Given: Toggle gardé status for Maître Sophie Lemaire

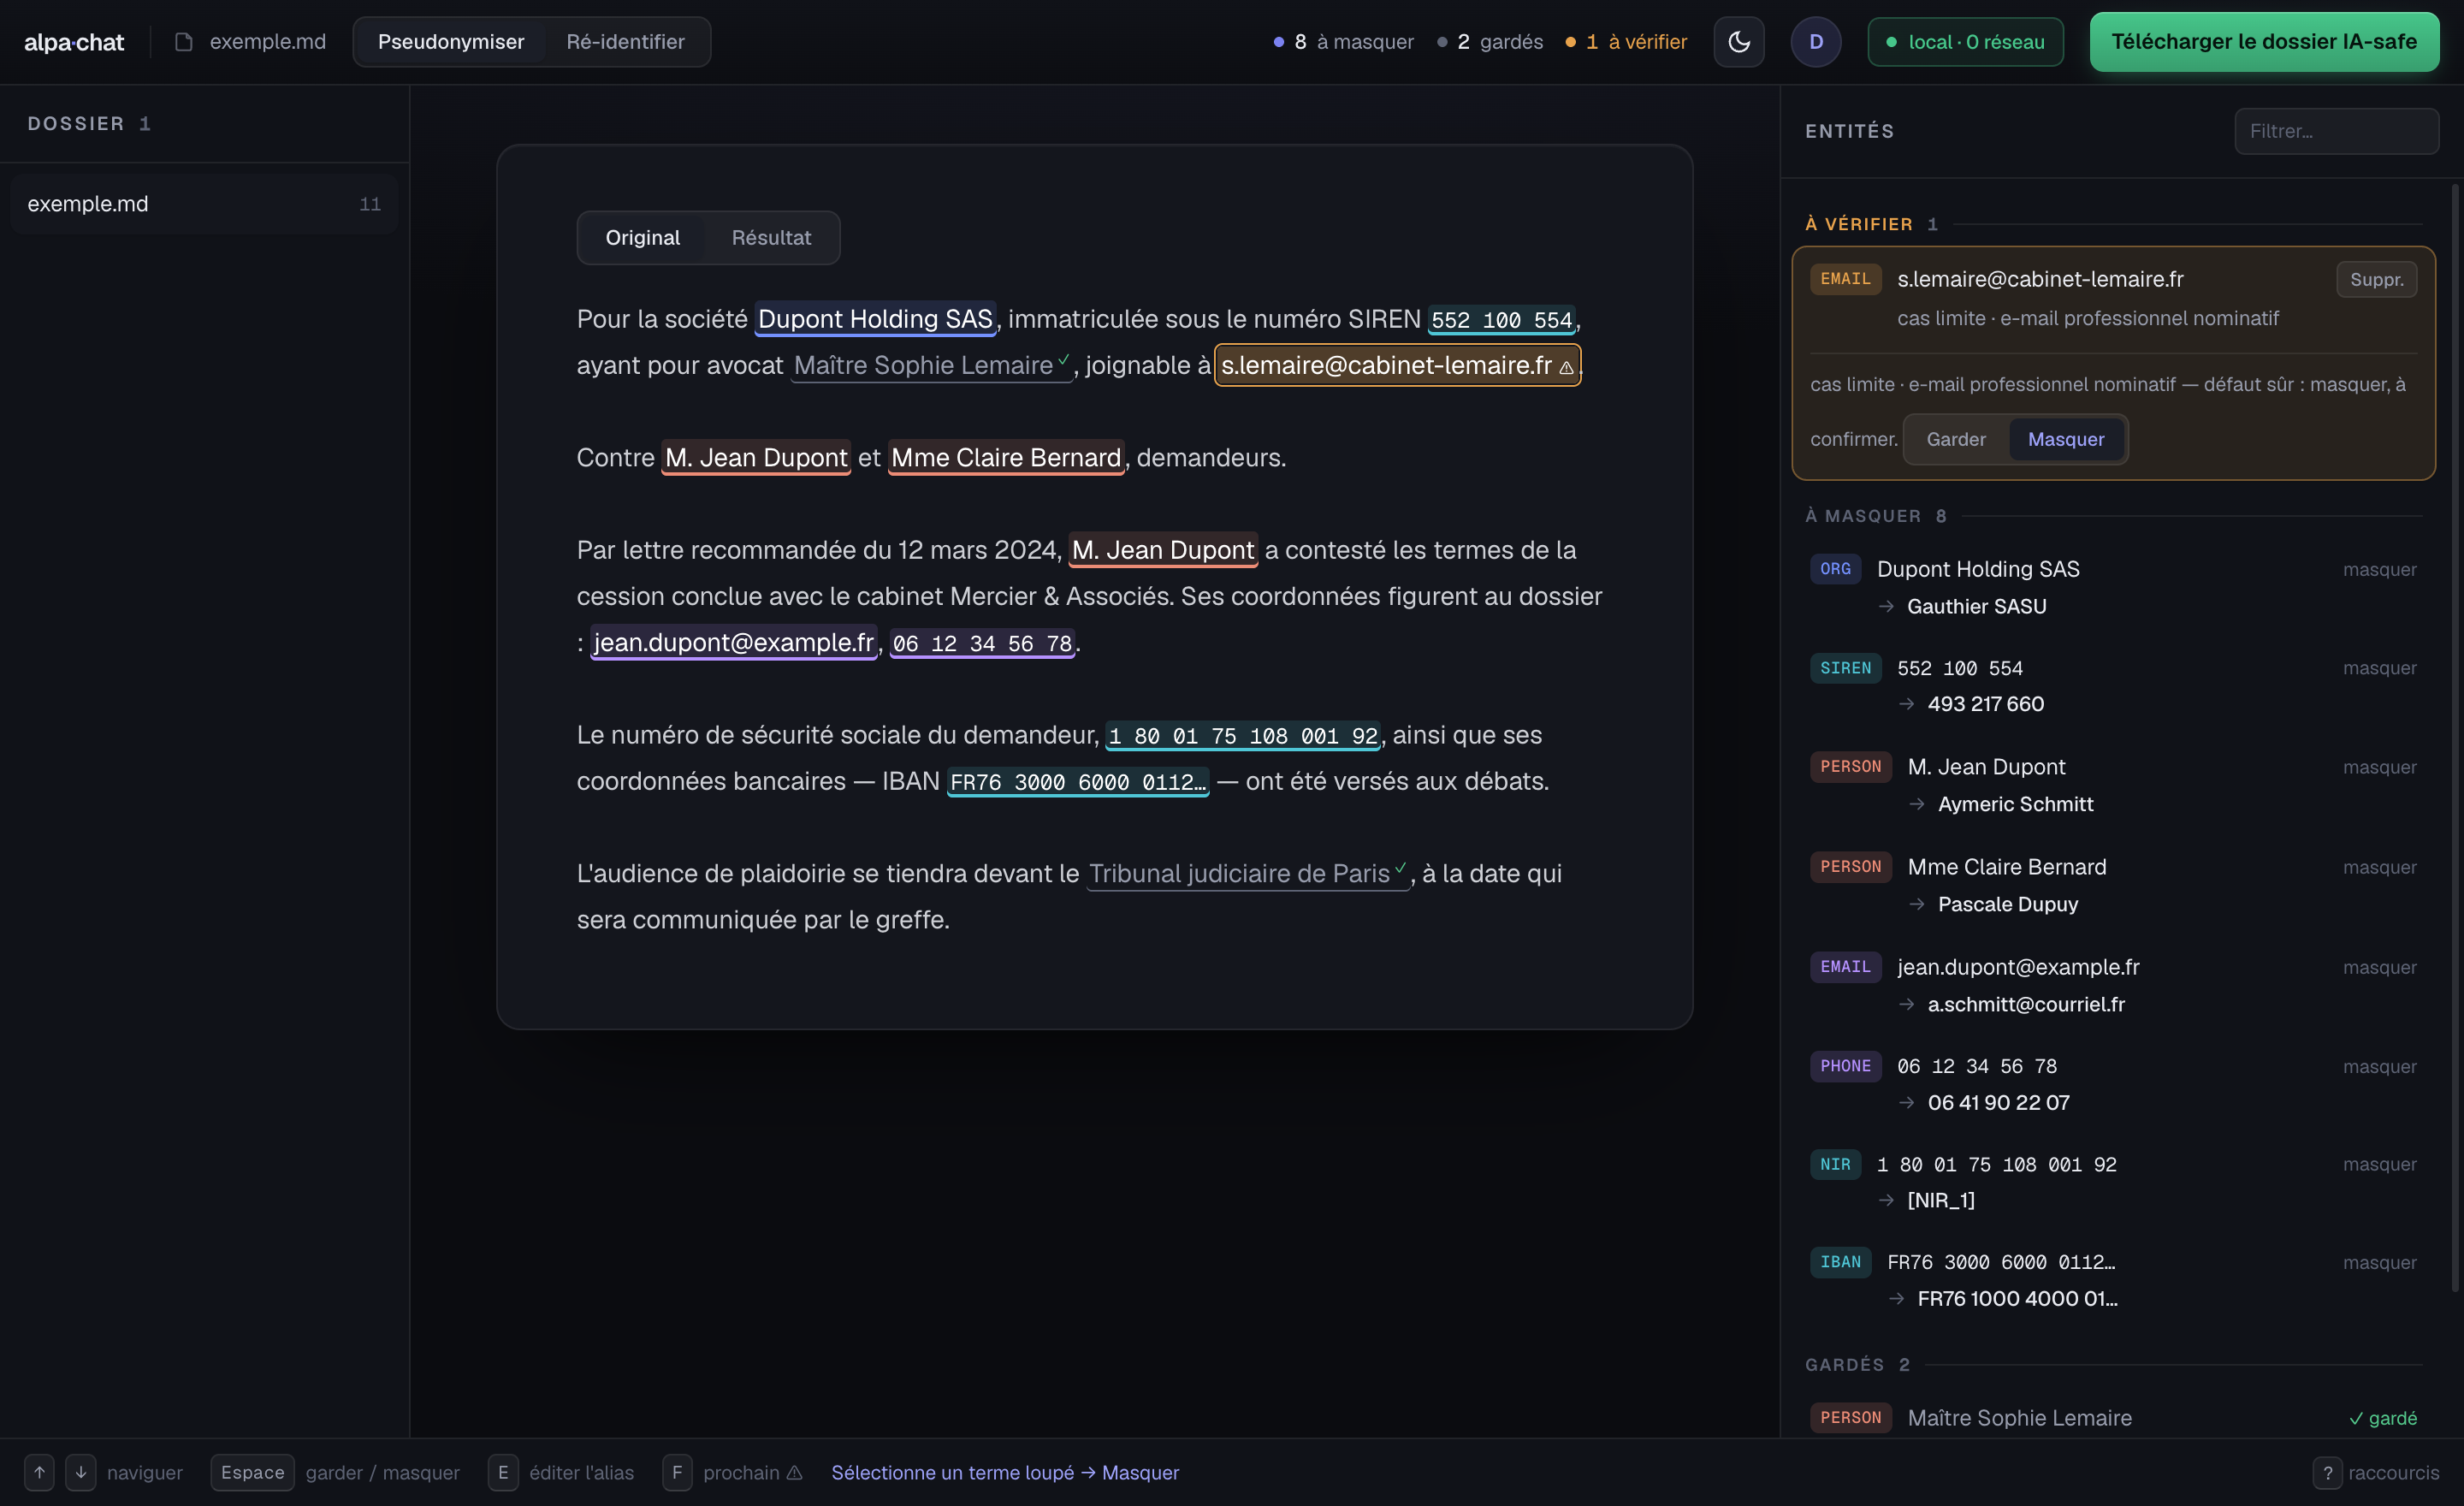Looking at the screenshot, I should coord(2382,1418).
